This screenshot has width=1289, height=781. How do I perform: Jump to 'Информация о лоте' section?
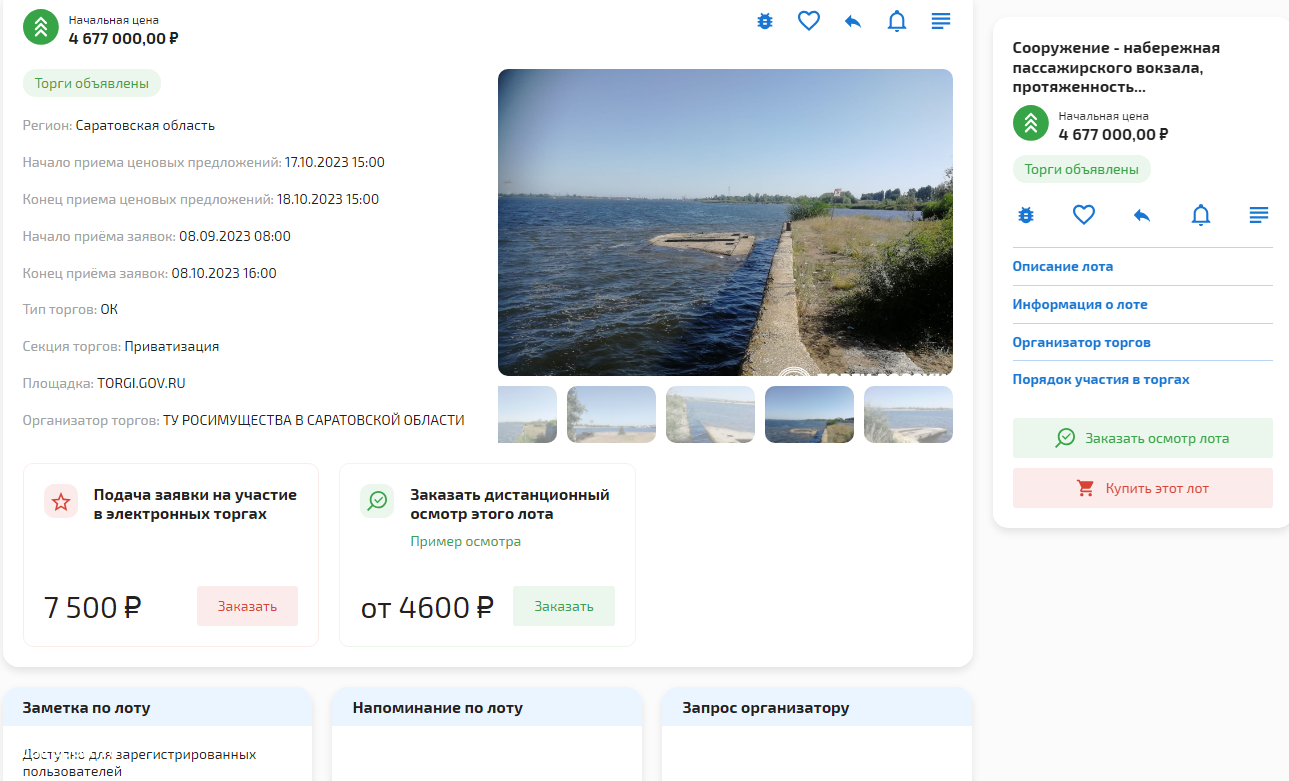pyautogui.click(x=1079, y=305)
